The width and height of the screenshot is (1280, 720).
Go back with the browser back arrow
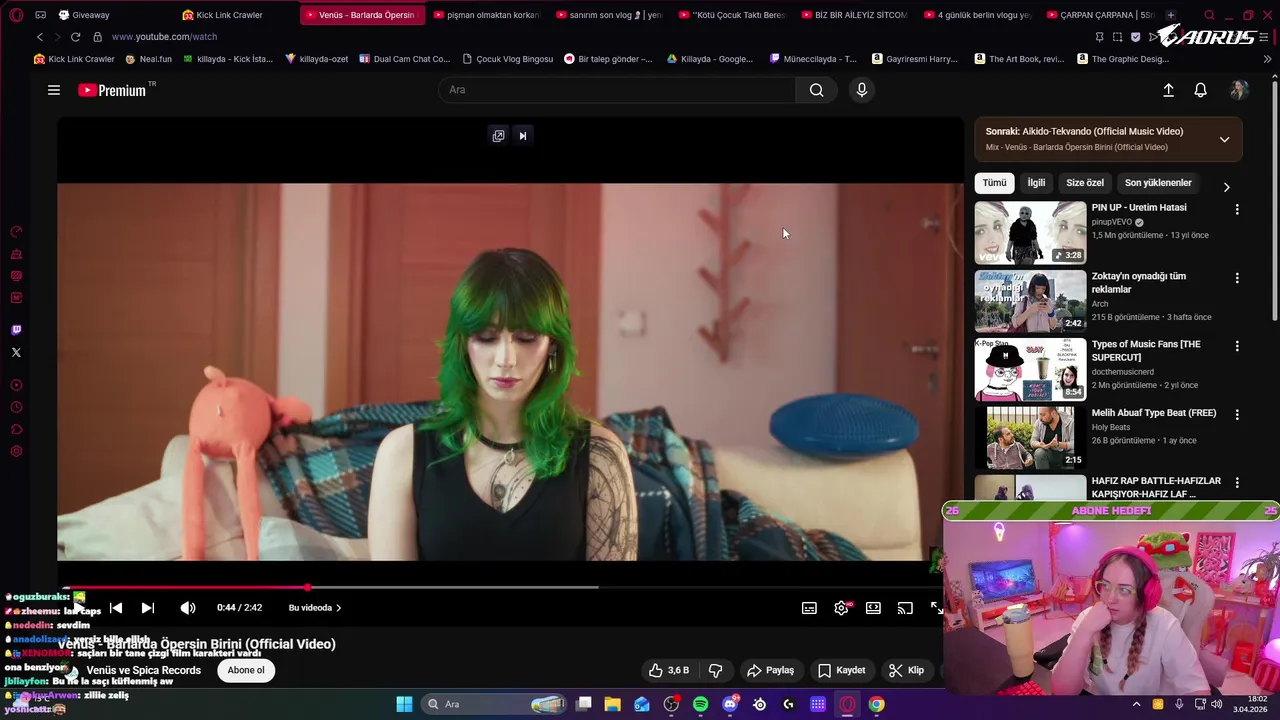tap(40, 37)
